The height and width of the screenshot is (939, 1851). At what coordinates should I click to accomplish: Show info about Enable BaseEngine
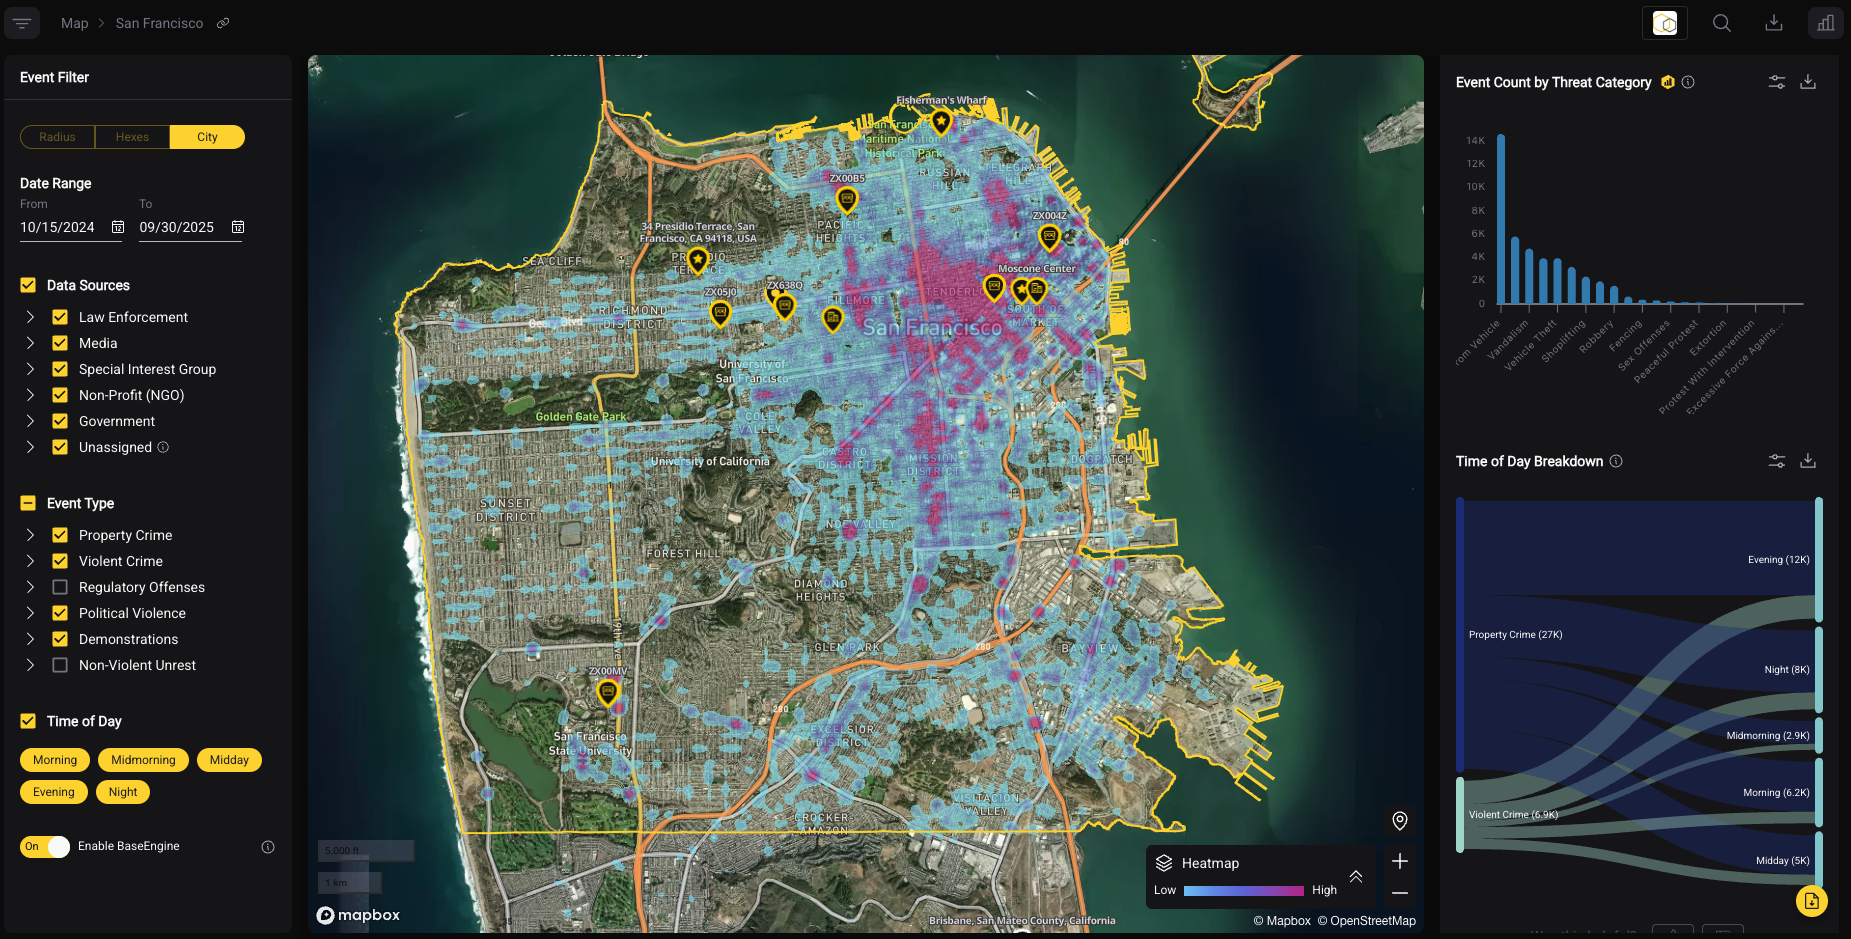pyautogui.click(x=268, y=847)
